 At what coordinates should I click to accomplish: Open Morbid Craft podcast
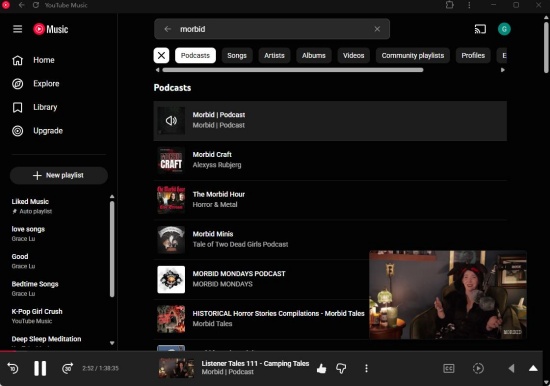330,160
